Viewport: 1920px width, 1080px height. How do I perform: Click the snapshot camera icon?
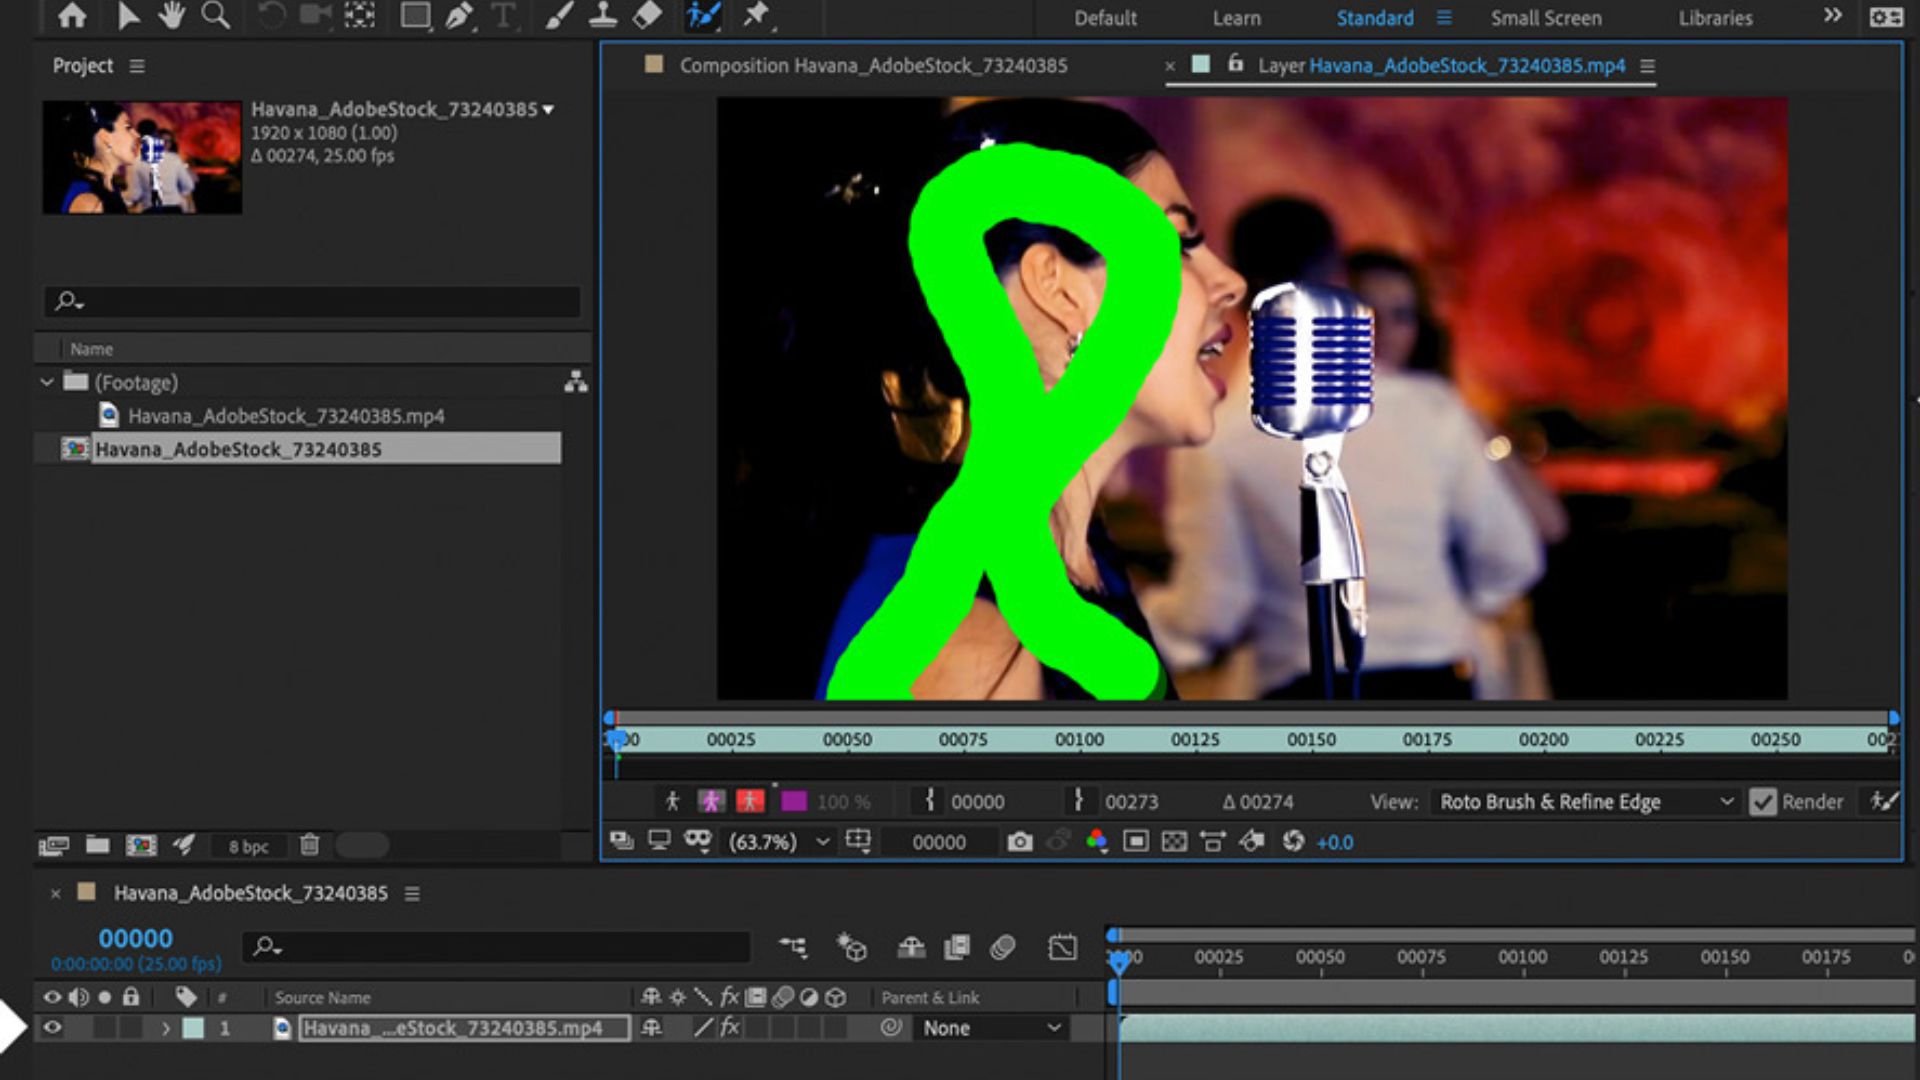(1019, 842)
